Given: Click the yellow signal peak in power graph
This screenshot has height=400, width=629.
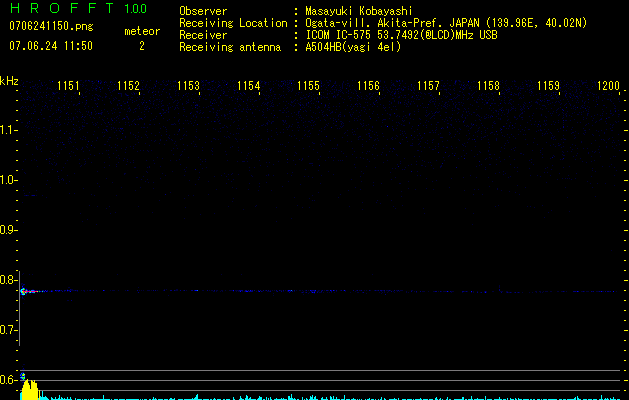Looking at the screenshot, I should [29, 390].
